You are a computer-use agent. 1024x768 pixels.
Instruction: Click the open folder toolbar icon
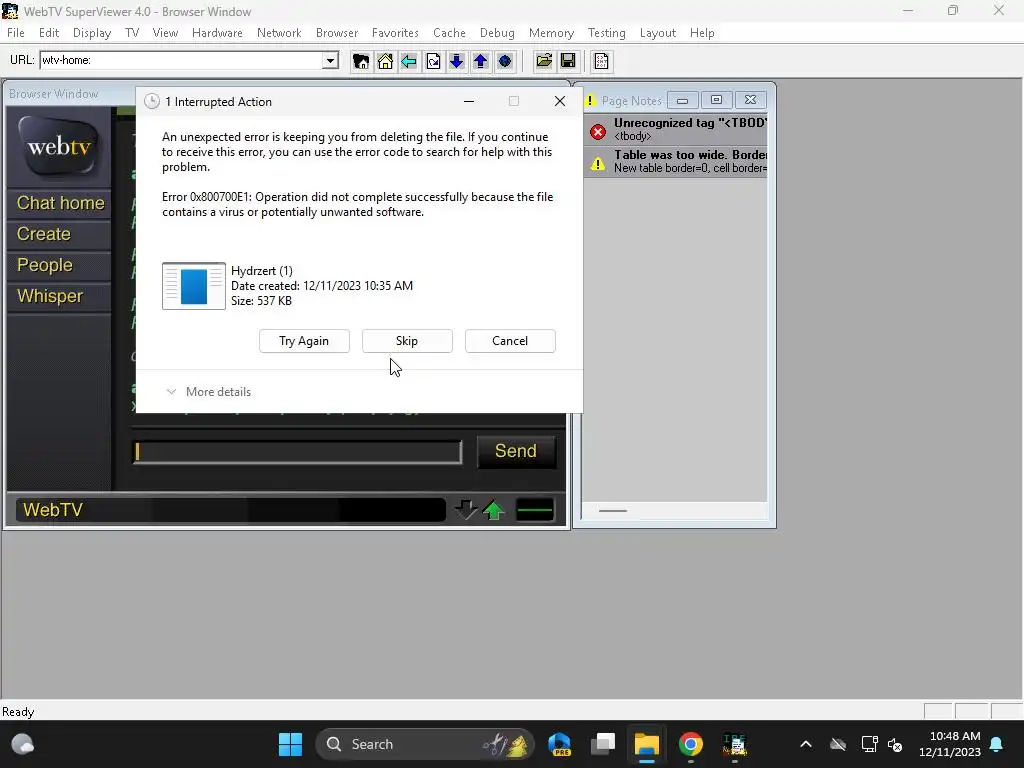pos(543,61)
